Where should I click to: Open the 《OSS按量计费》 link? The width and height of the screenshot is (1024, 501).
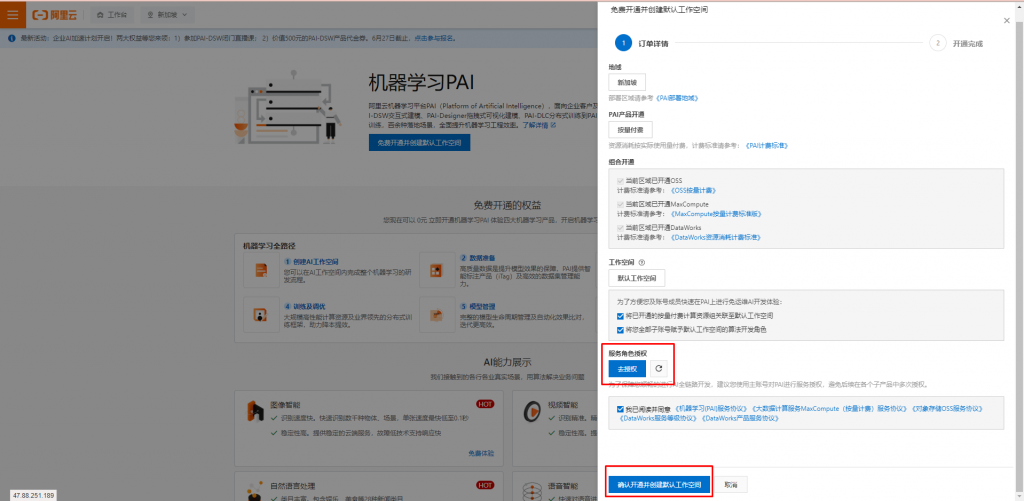pyautogui.click(x=694, y=190)
